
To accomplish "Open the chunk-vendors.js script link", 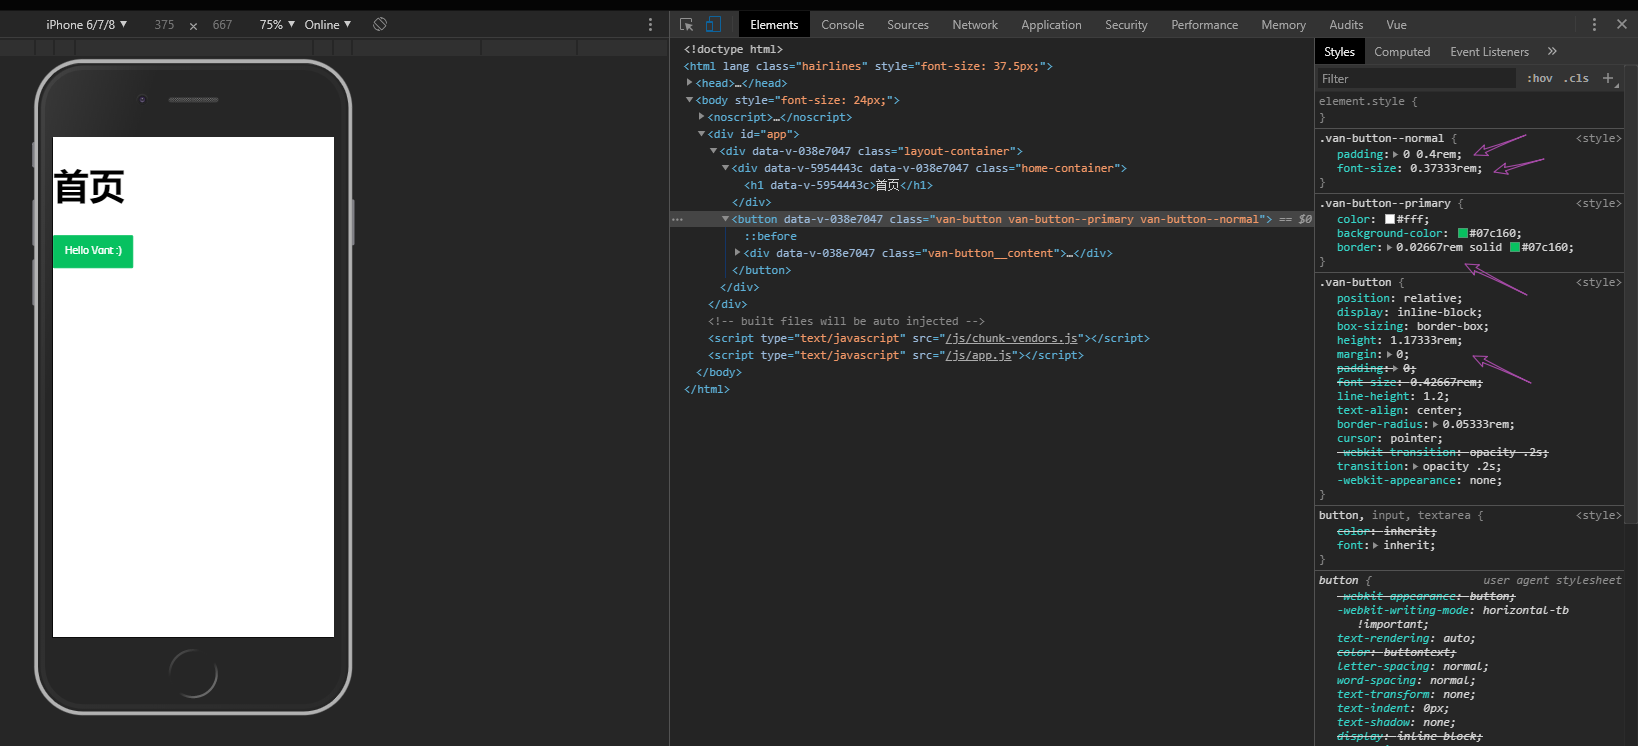I will (x=1012, y=338).
